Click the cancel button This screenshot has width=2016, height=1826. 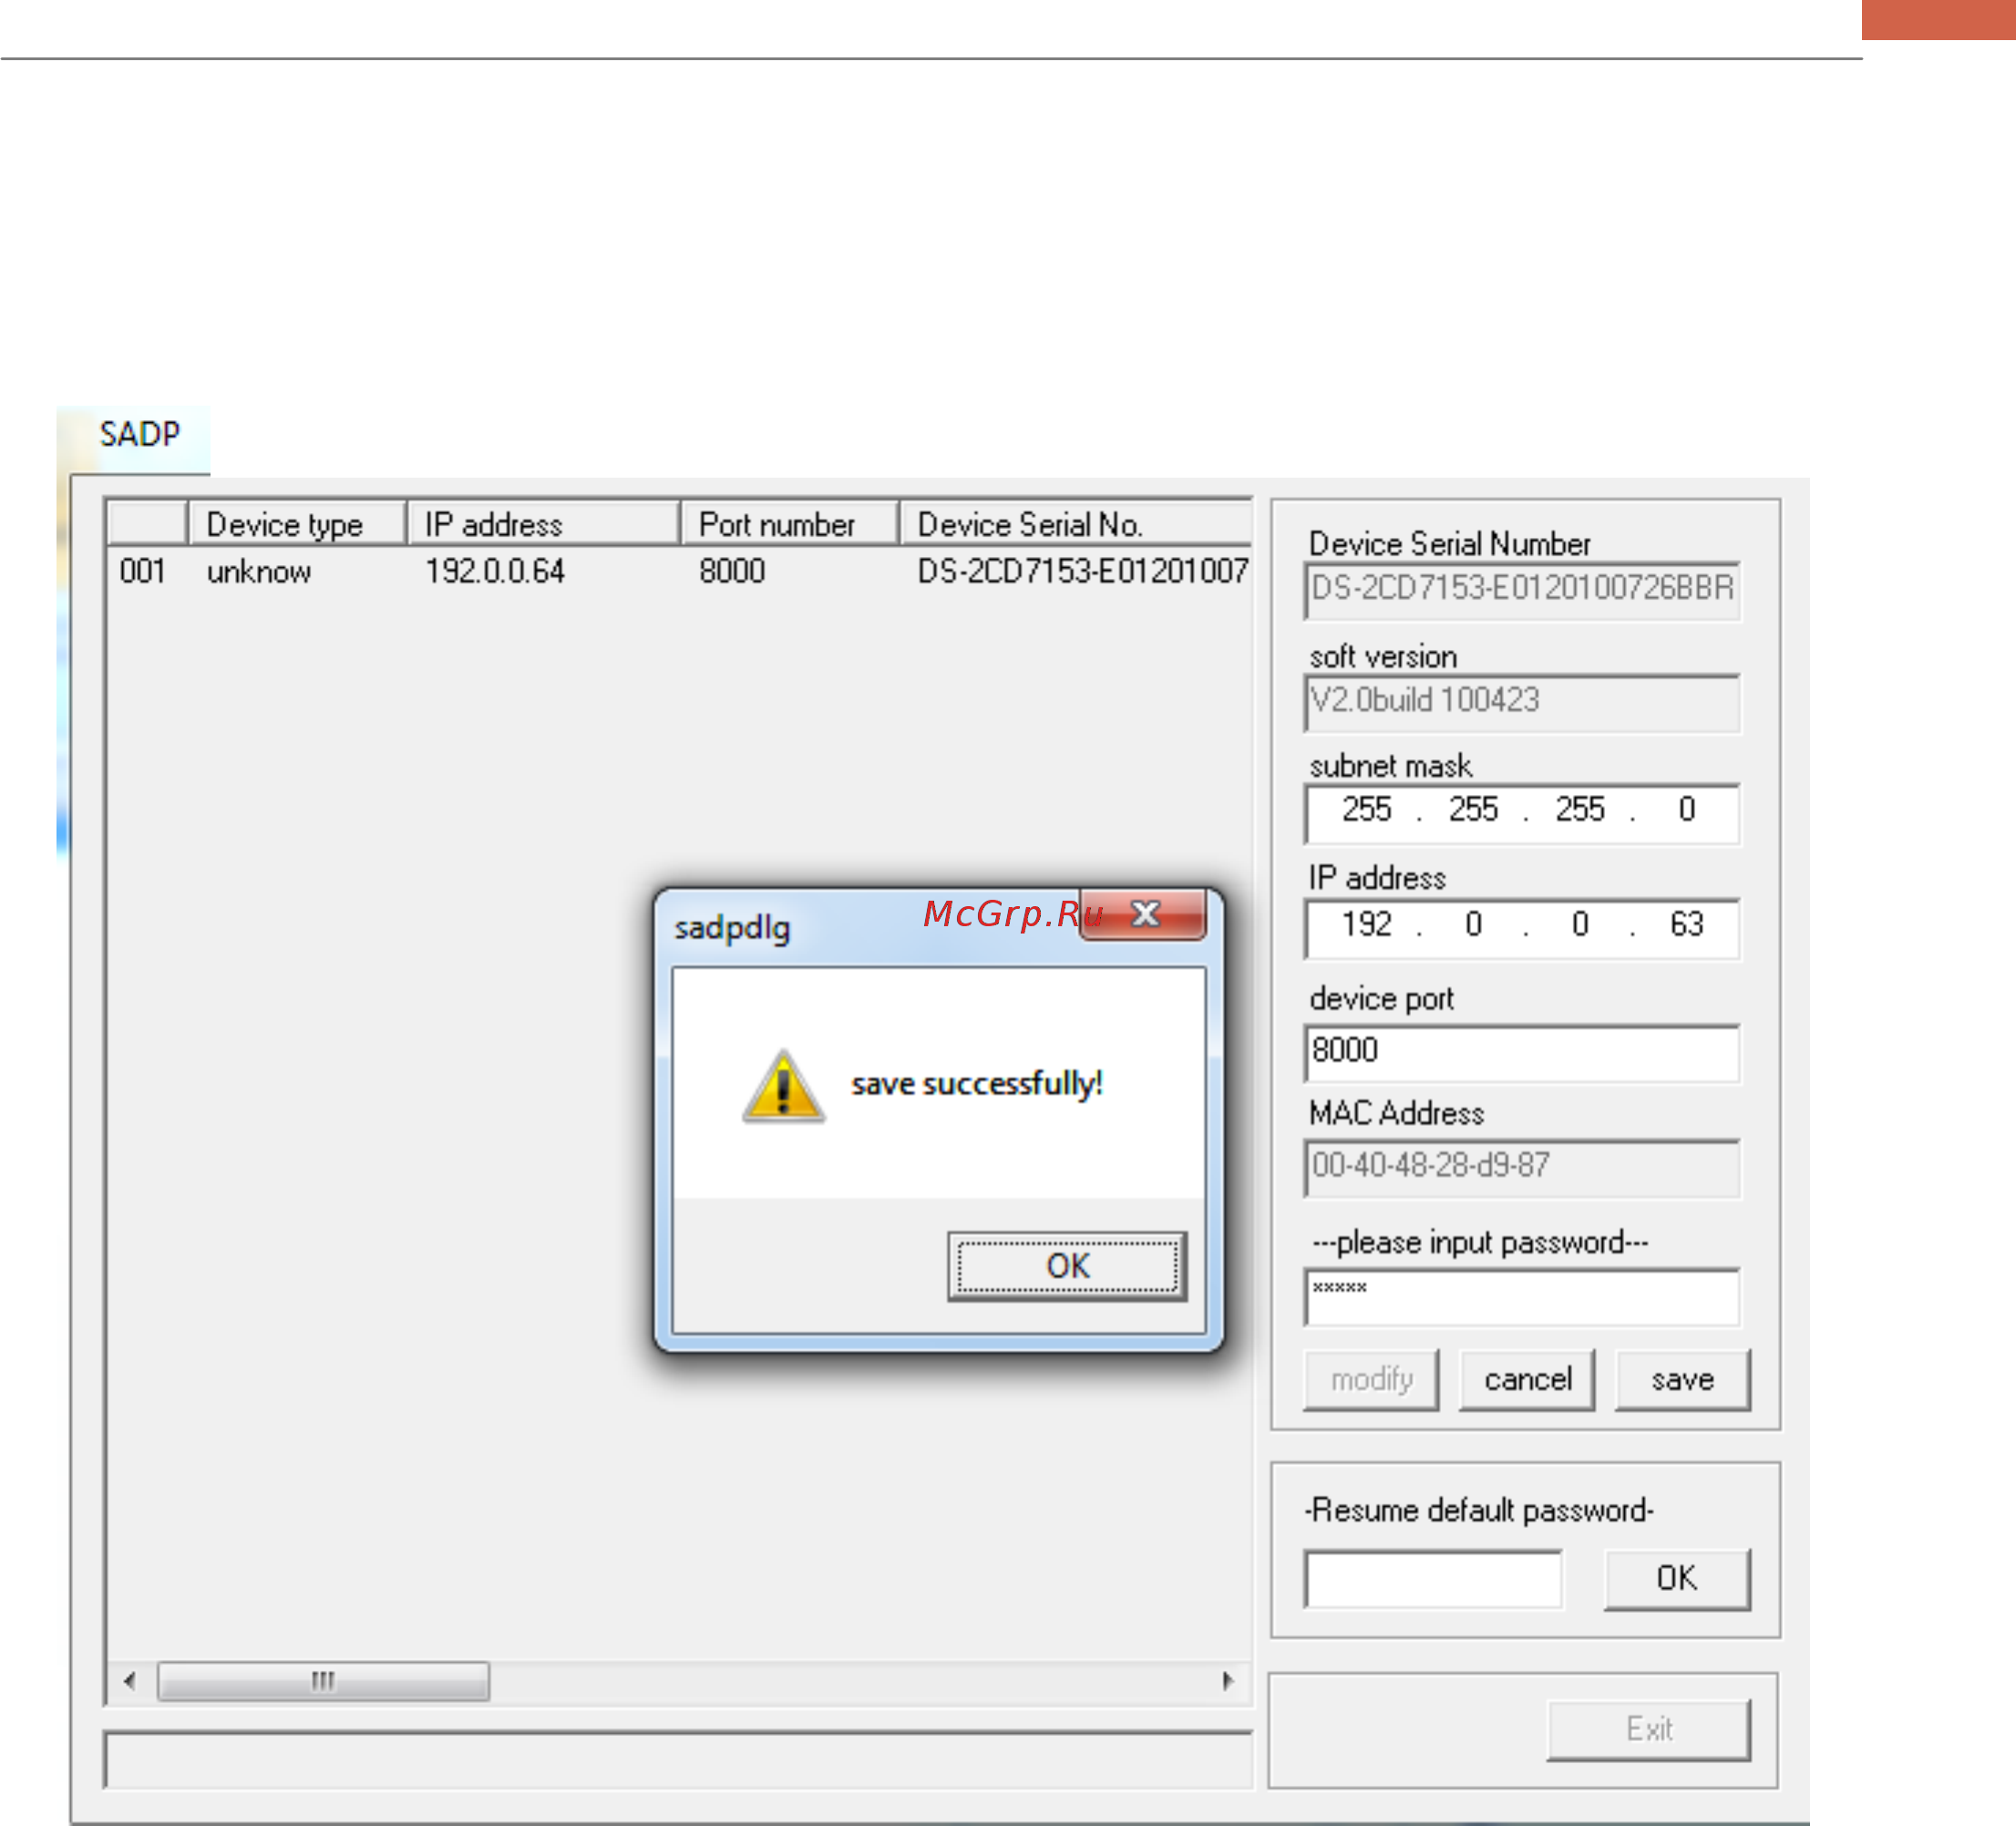(x=1527, y=1380)
